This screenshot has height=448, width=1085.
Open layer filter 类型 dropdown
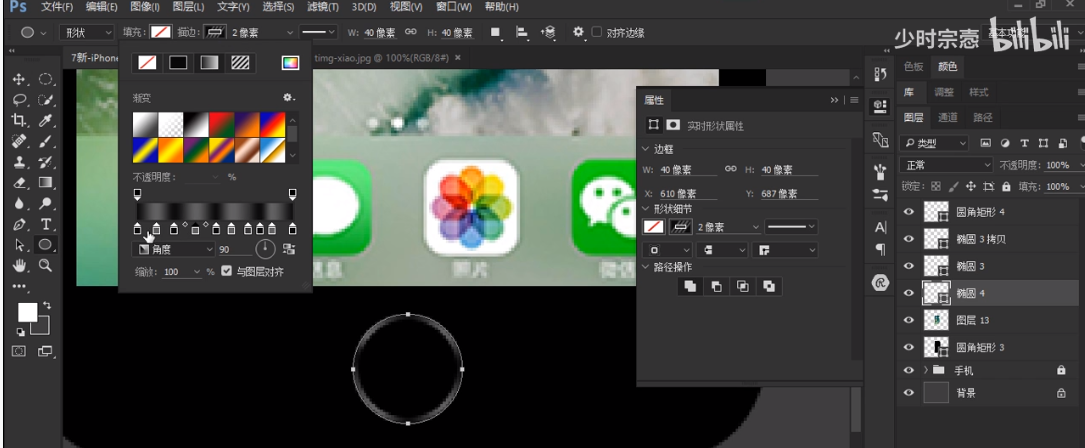tap(933, 143)
